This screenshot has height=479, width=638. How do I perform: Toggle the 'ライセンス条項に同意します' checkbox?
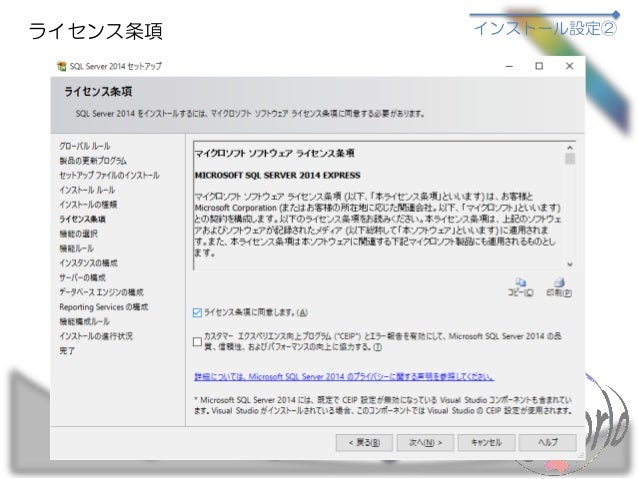coord(197,313)
